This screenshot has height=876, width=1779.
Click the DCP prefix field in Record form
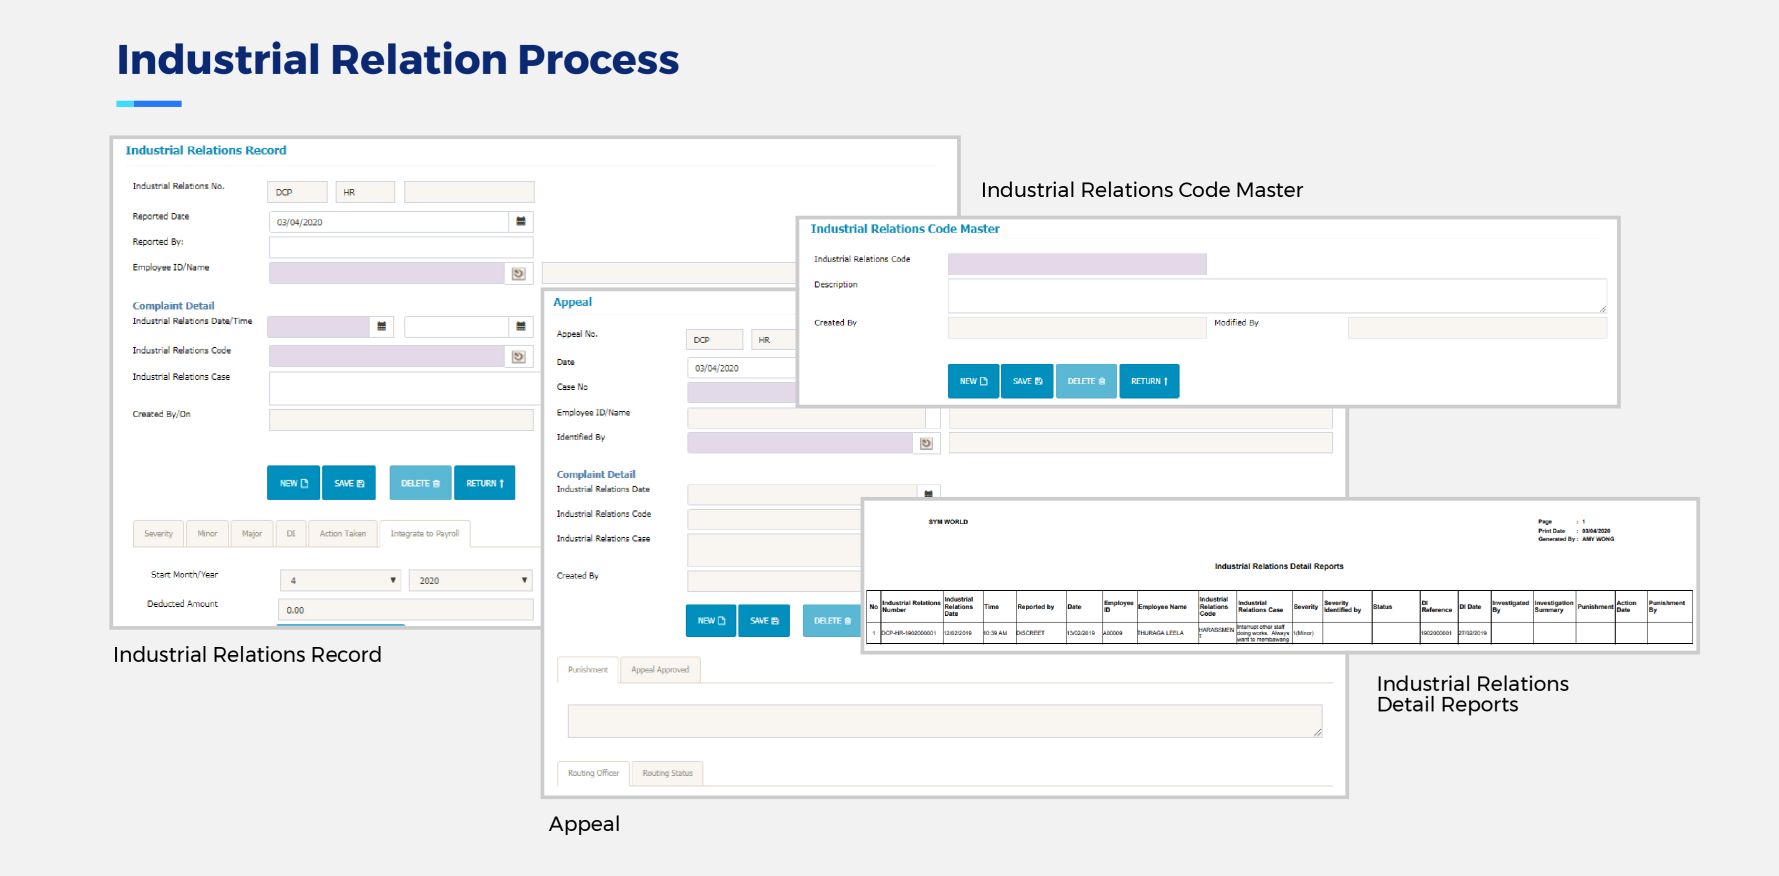(297, 192)
